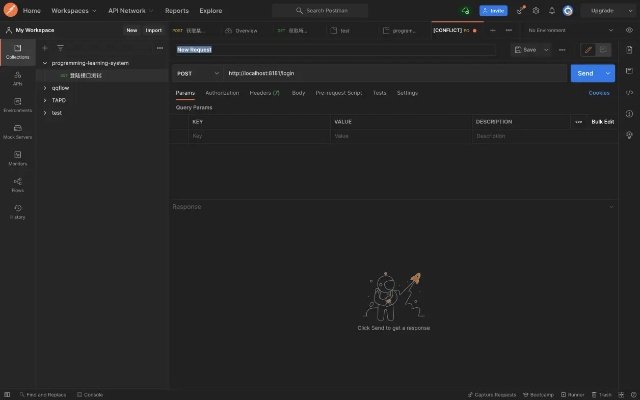640x400 pixels.
Task: Open the settings gear icon in header
Action: [x=536, y=10]
